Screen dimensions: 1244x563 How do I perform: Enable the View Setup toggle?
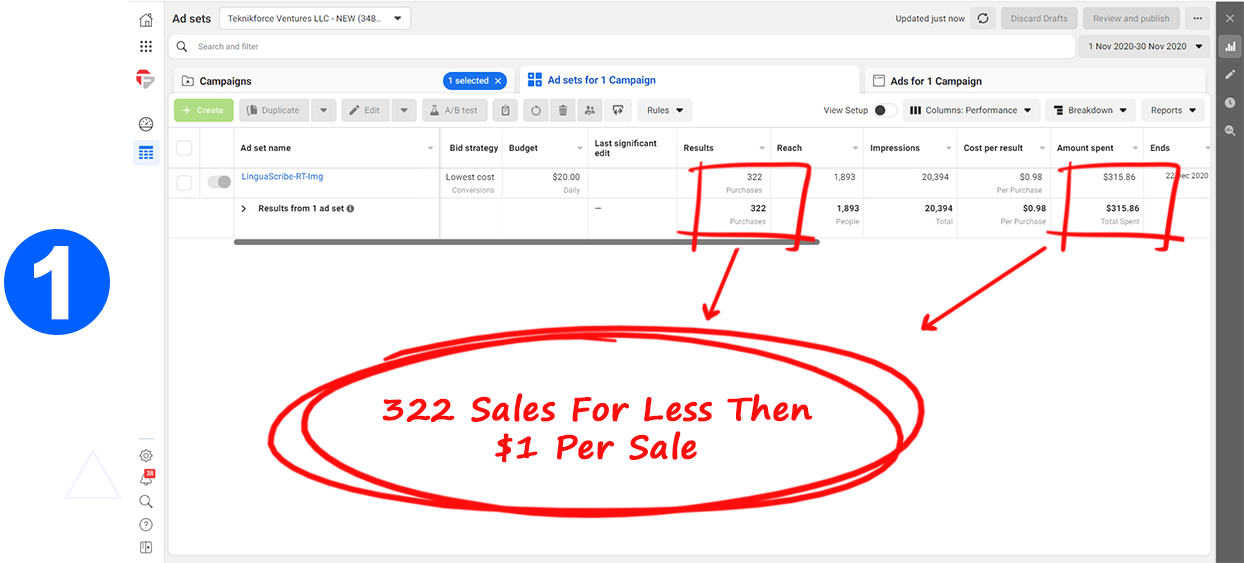coord(885,111)
